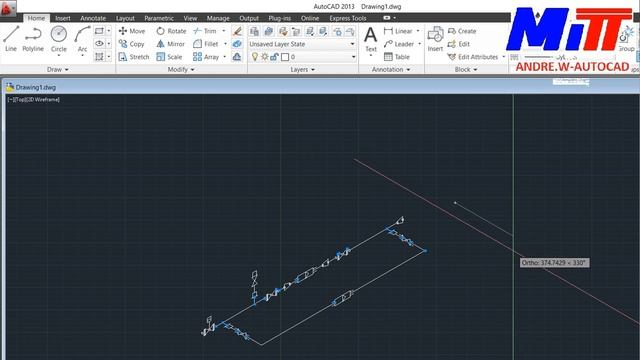The image size is (640, 360).
Task: Select the Arc drawing tool
Action: pos(82,39)
